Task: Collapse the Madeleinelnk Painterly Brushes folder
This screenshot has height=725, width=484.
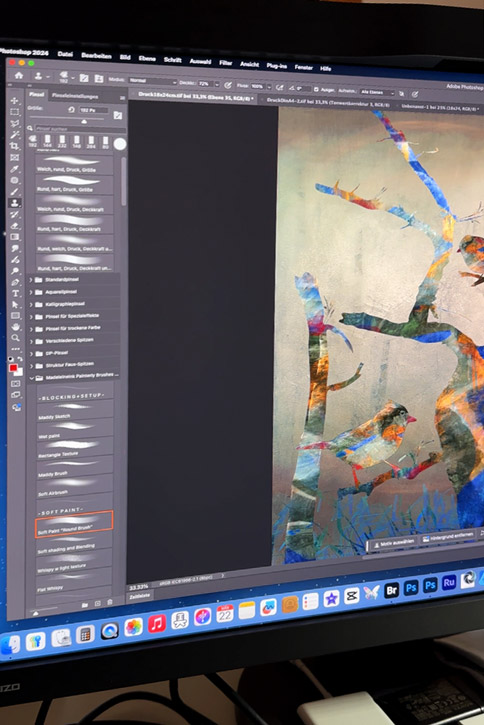Action: [31, 378]
